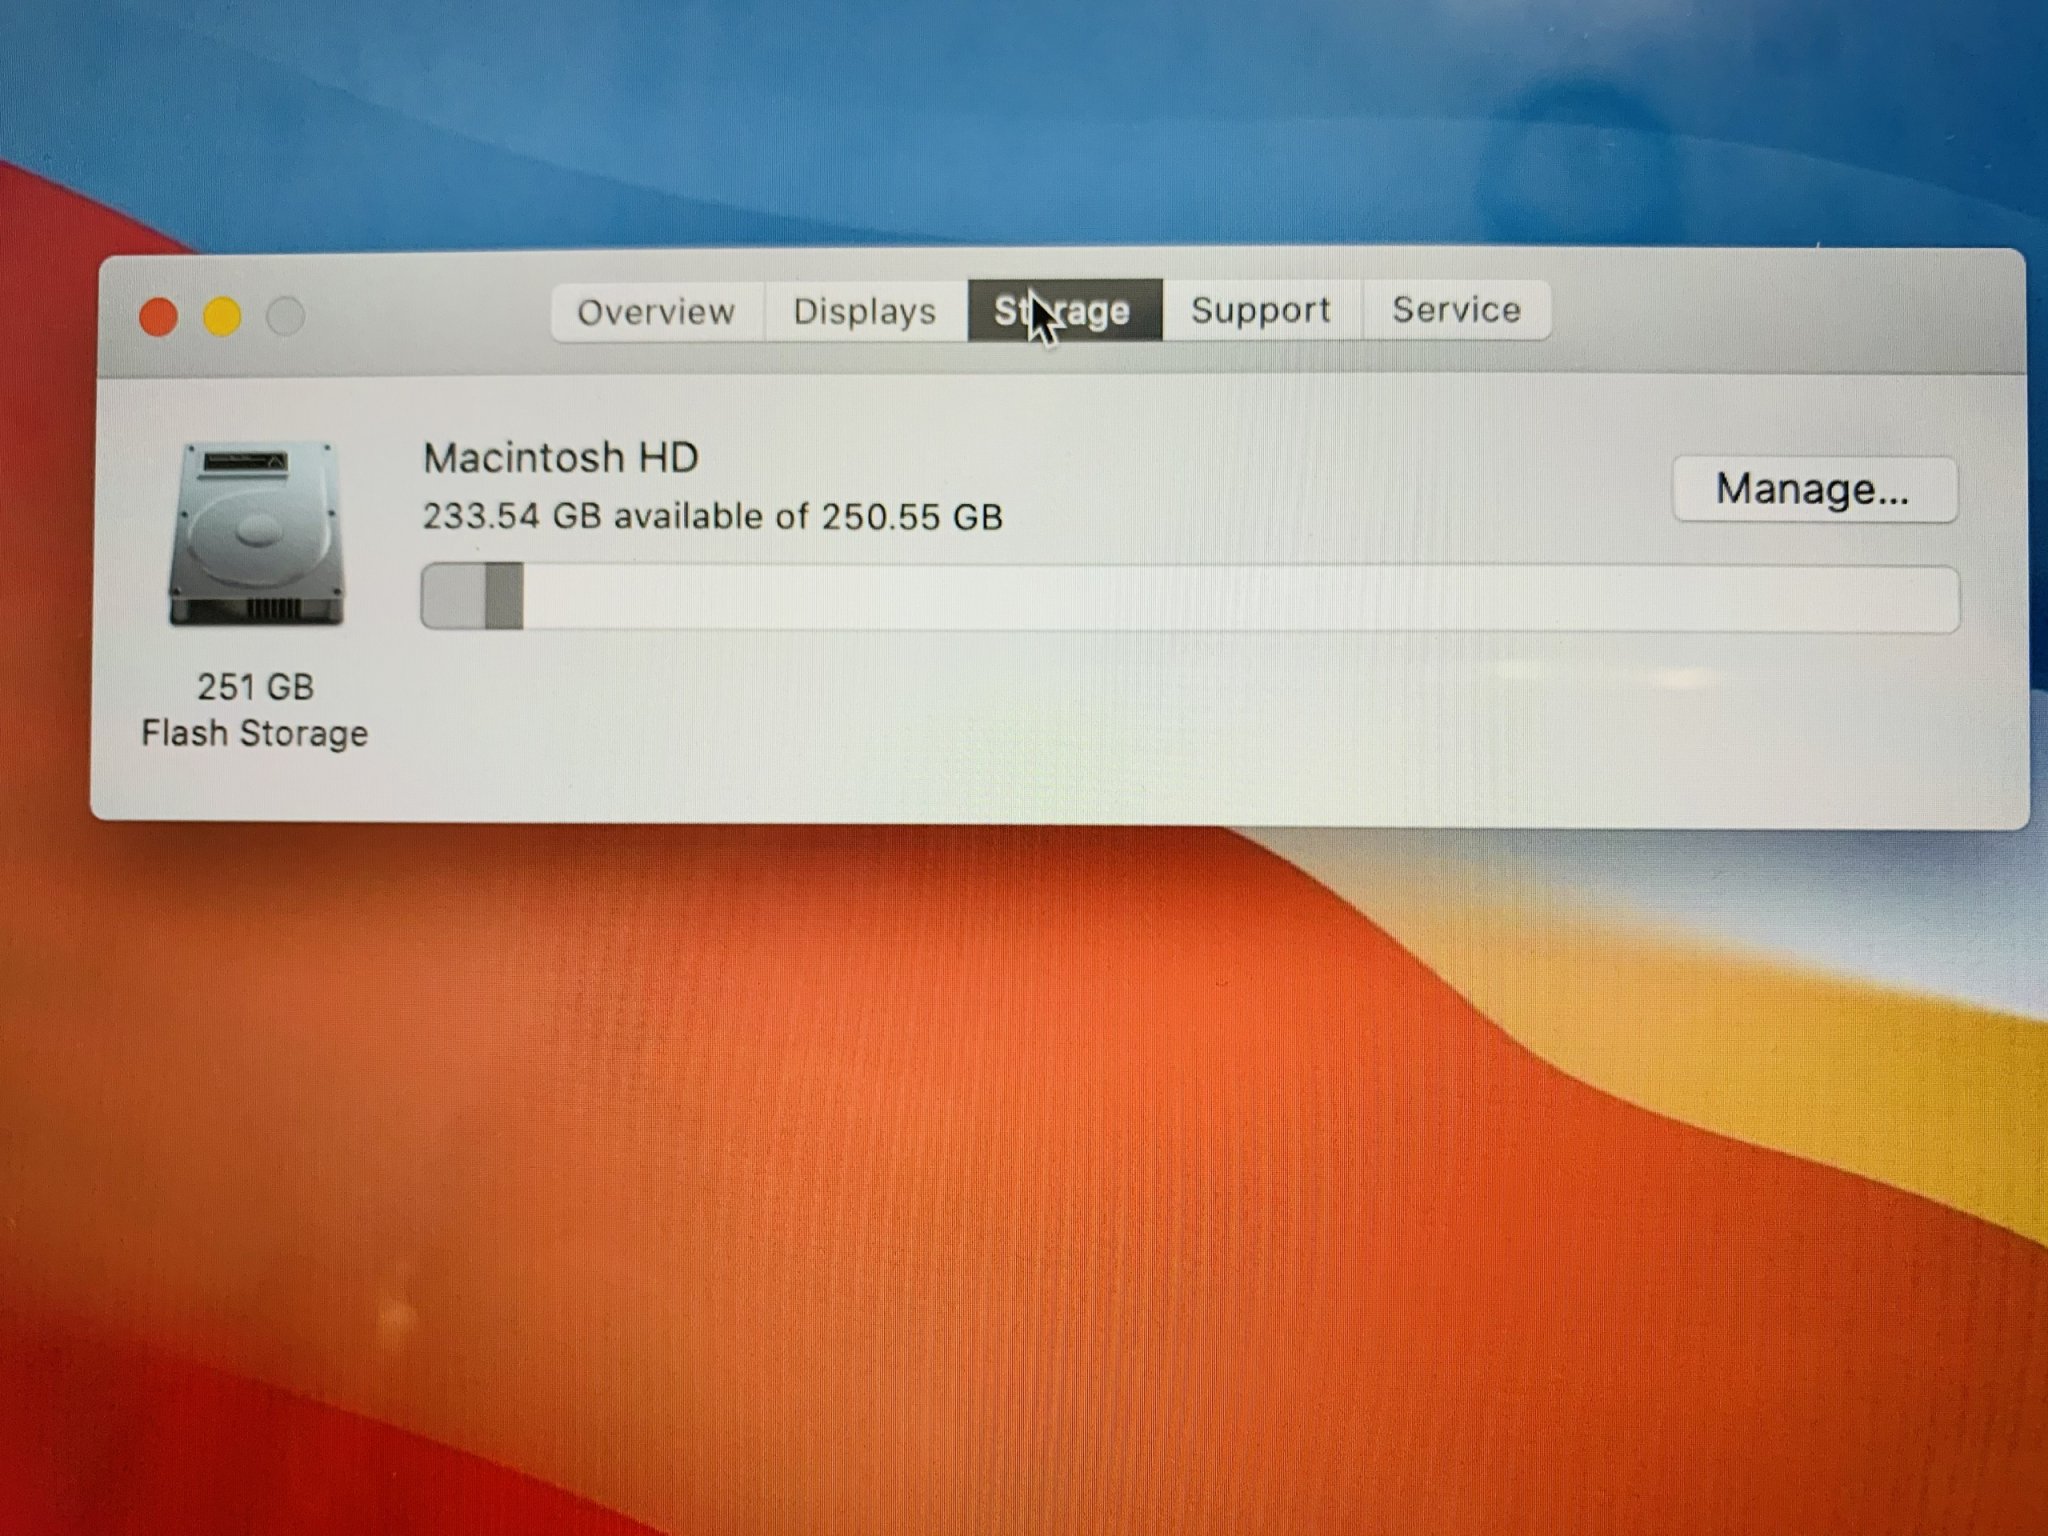Click the Macintosh HD volume name
Viewport: 2048px width, 1536px height.
coord(560,458)
